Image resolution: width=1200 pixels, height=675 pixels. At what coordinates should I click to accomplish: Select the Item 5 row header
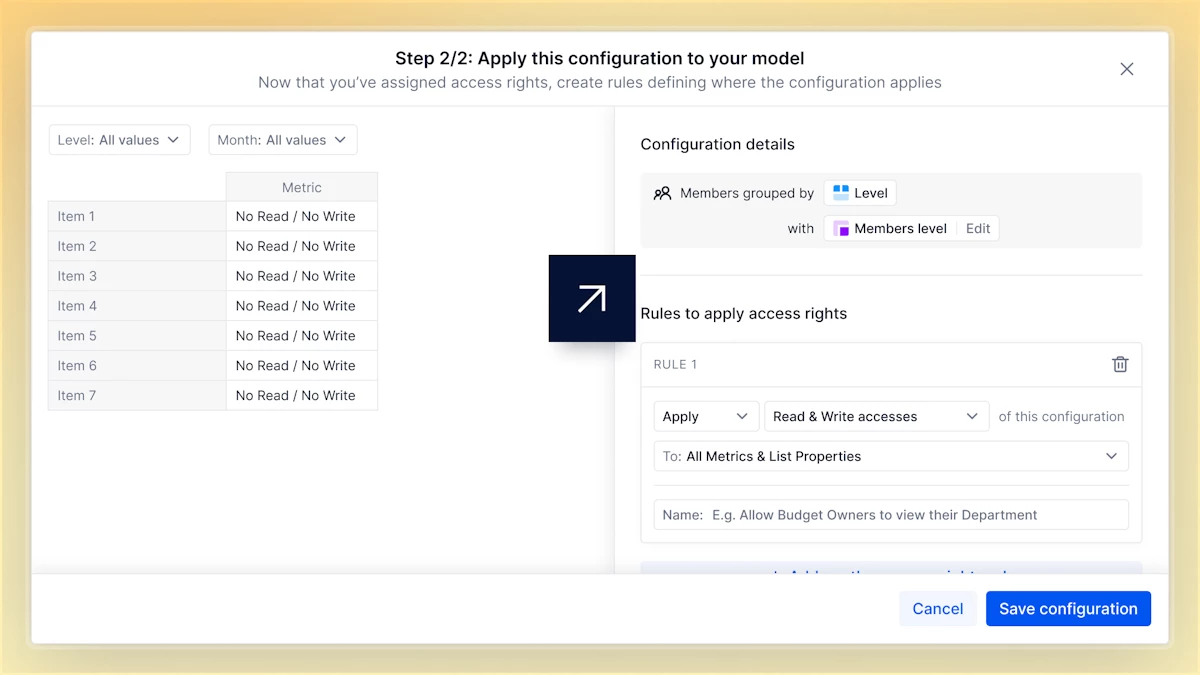[137, 336]
